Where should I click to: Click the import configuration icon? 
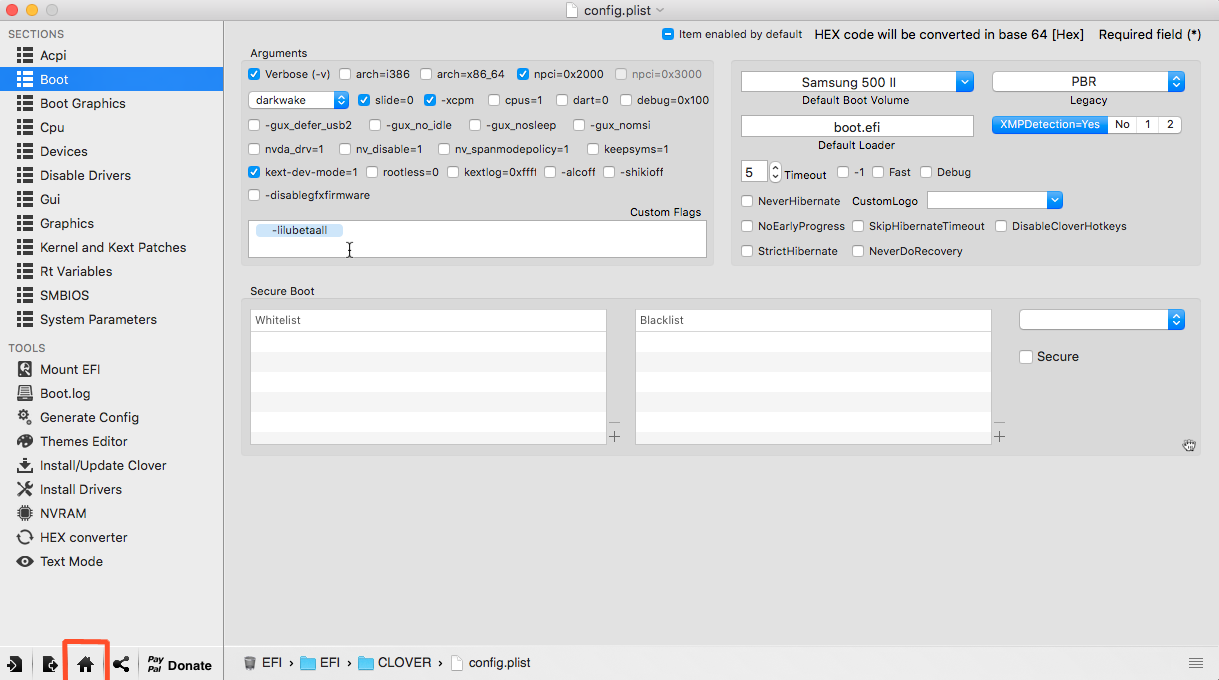(x=15, y=664)
